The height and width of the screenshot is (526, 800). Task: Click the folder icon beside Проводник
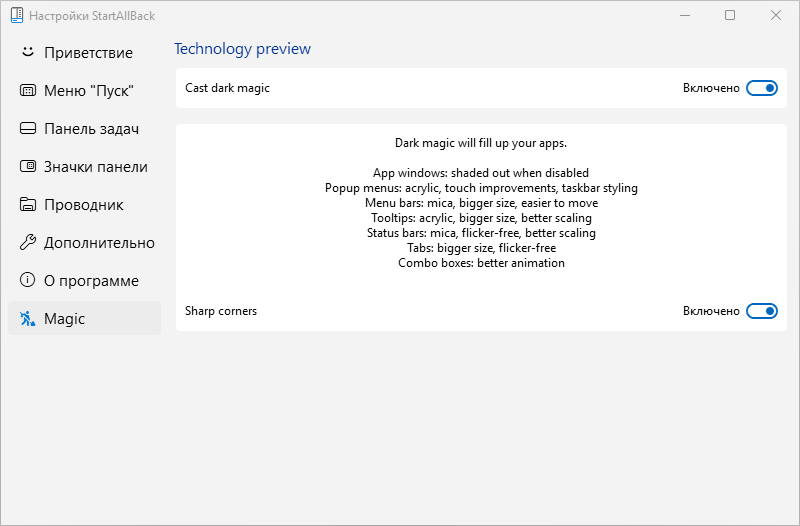pyautogui.click(x=28, y=205)
